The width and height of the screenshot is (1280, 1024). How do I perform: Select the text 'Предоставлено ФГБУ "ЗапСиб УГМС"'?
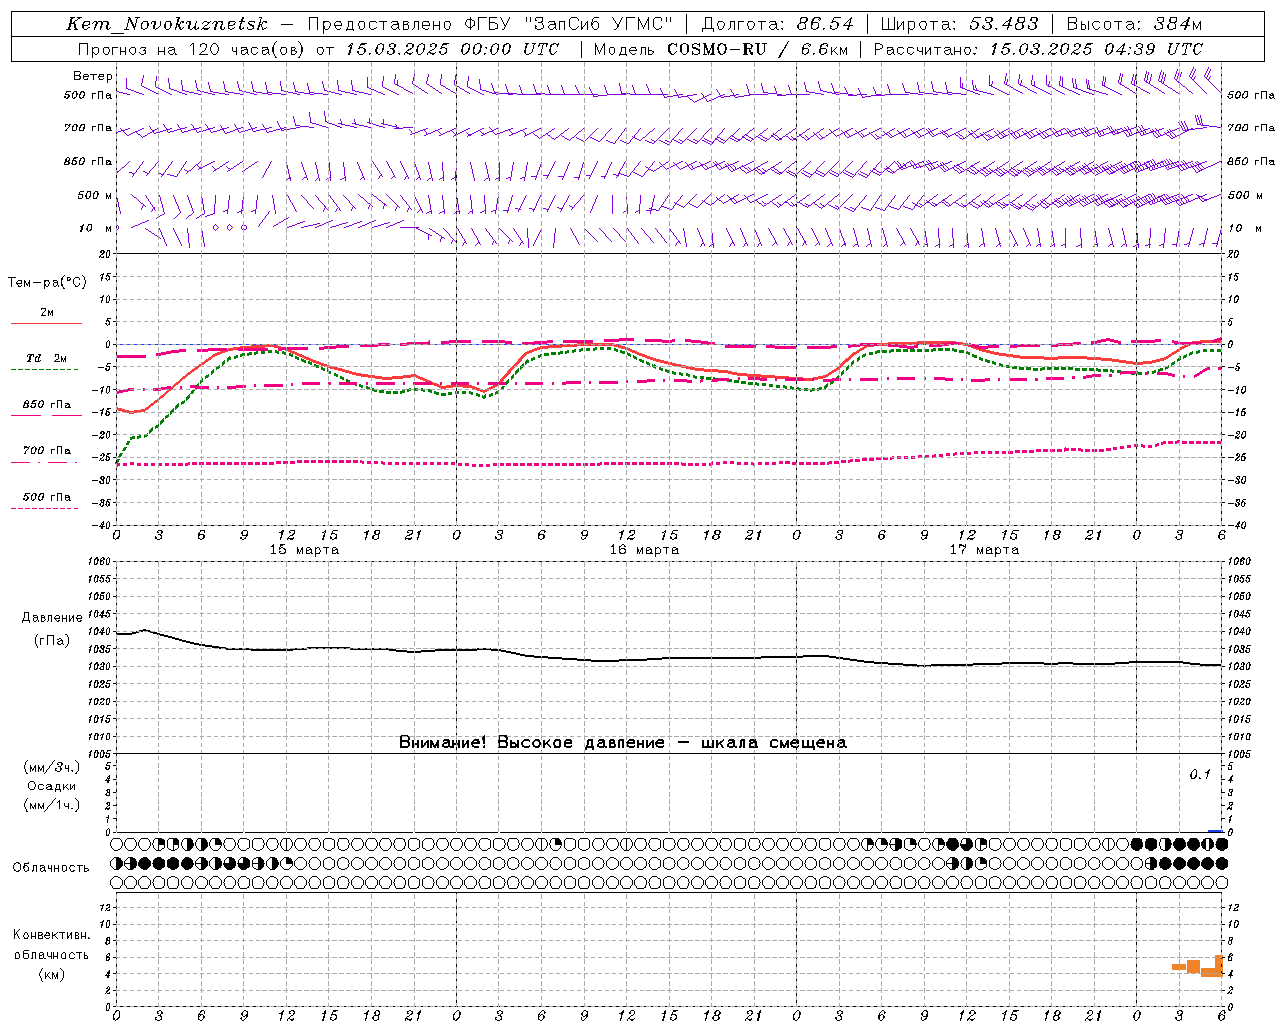coord(490,24)
